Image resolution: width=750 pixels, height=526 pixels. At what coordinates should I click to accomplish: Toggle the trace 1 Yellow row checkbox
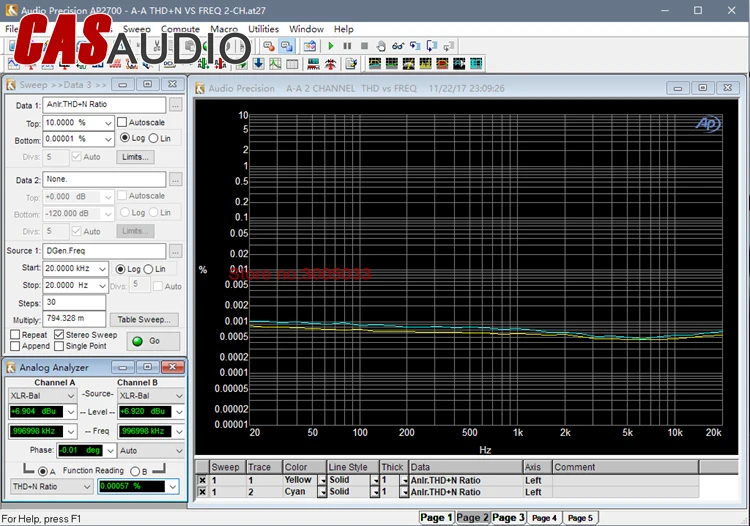tap(202, 480)
